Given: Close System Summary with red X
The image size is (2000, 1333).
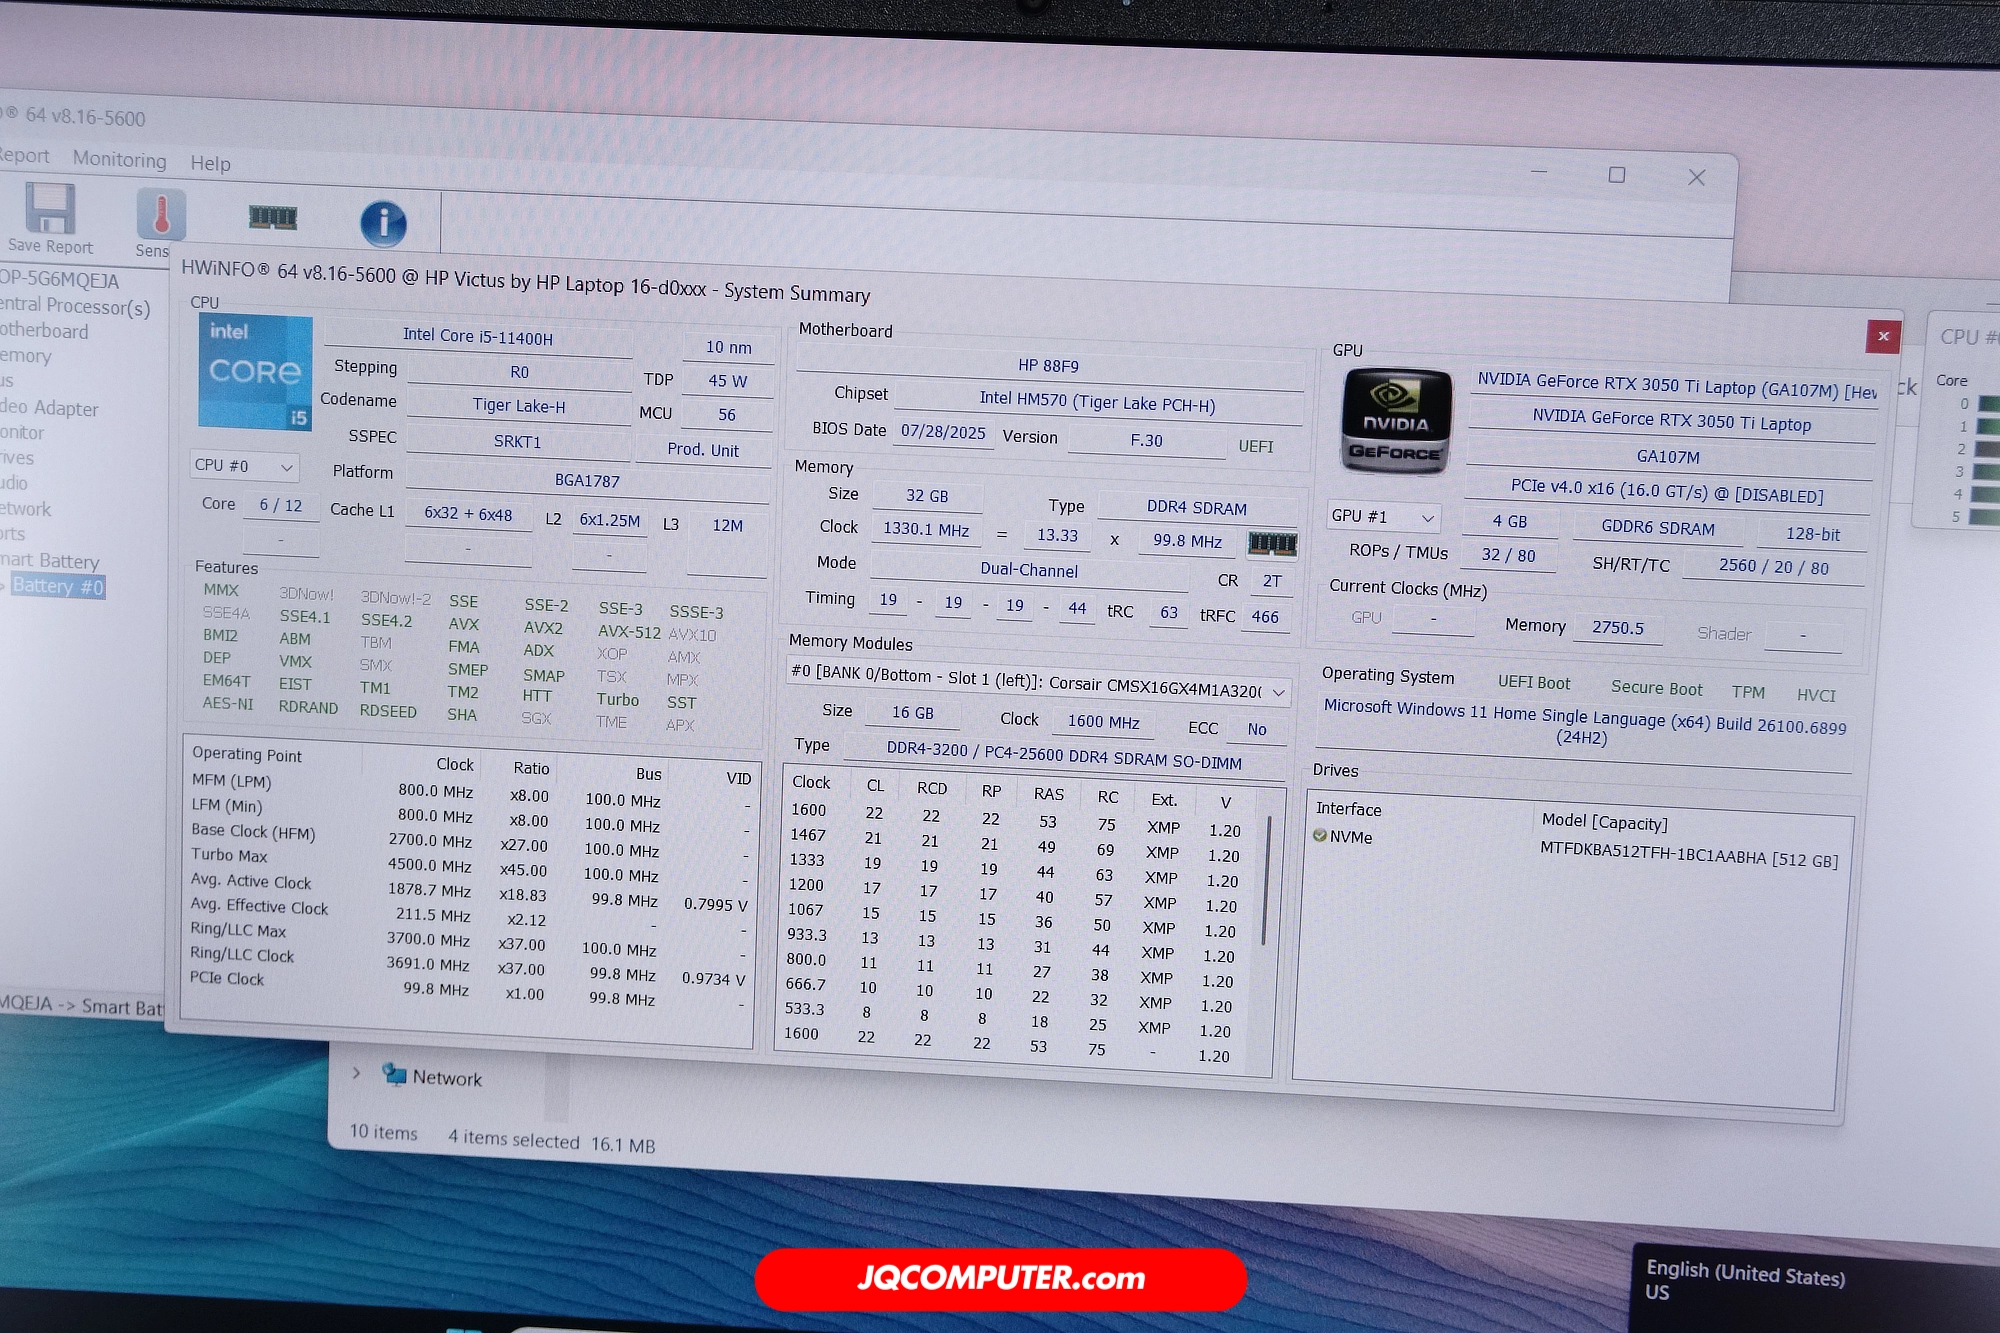Looking at the screenshot, I should click(x=1882, y=336).
